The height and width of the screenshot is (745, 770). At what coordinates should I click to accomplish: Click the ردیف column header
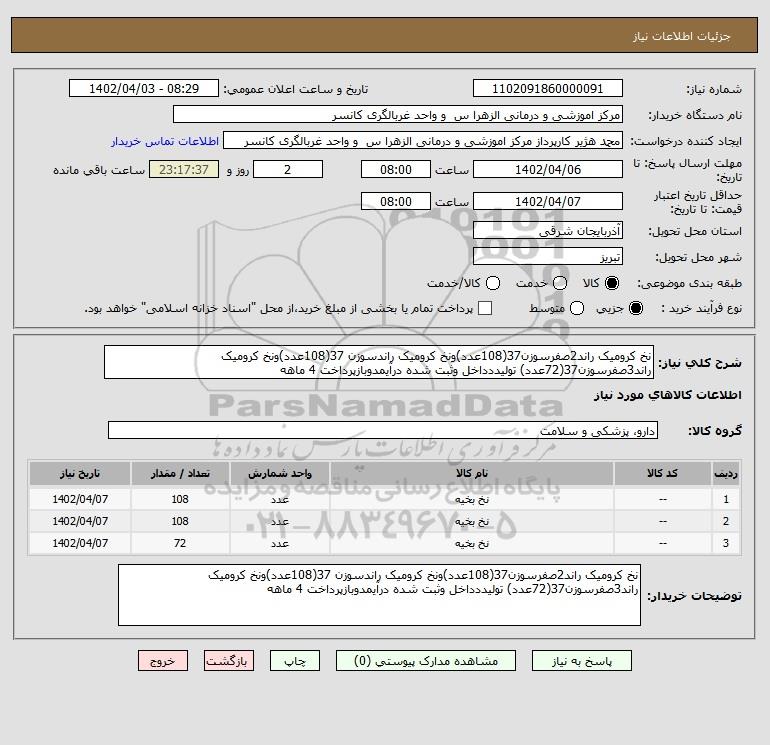tap(725, 473)
